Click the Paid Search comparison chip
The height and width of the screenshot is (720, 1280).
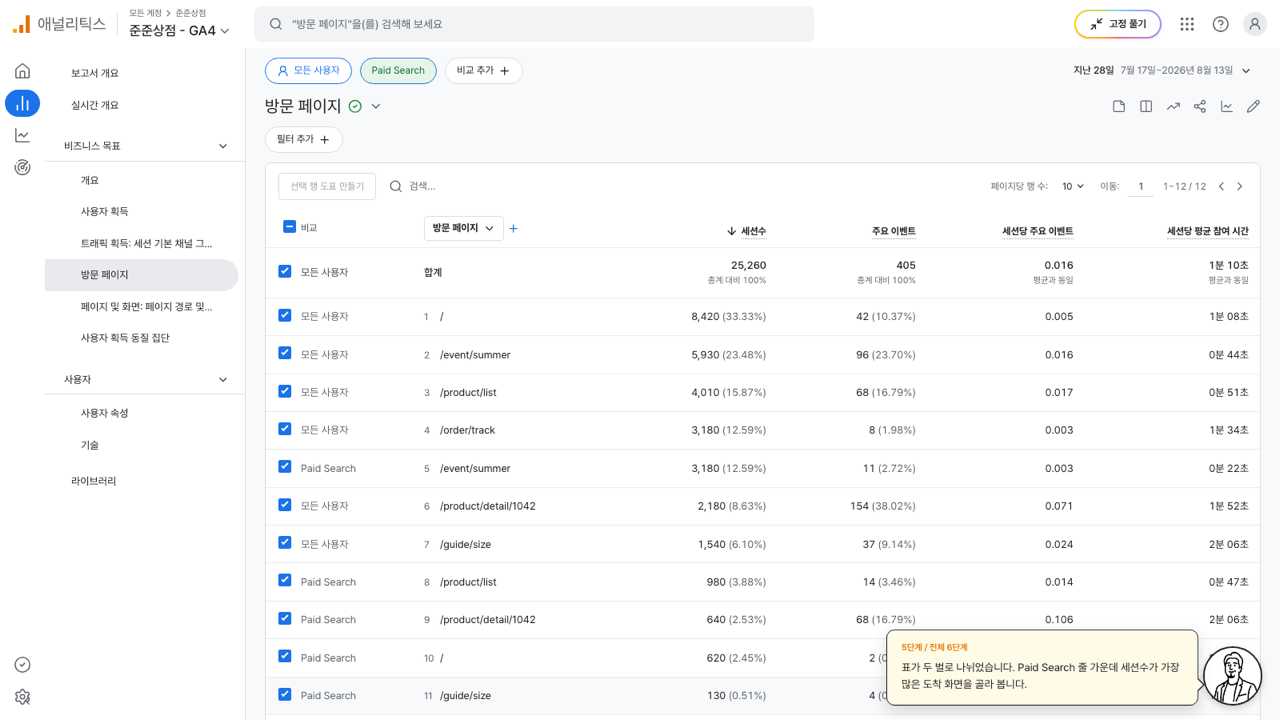pos(398,71)
